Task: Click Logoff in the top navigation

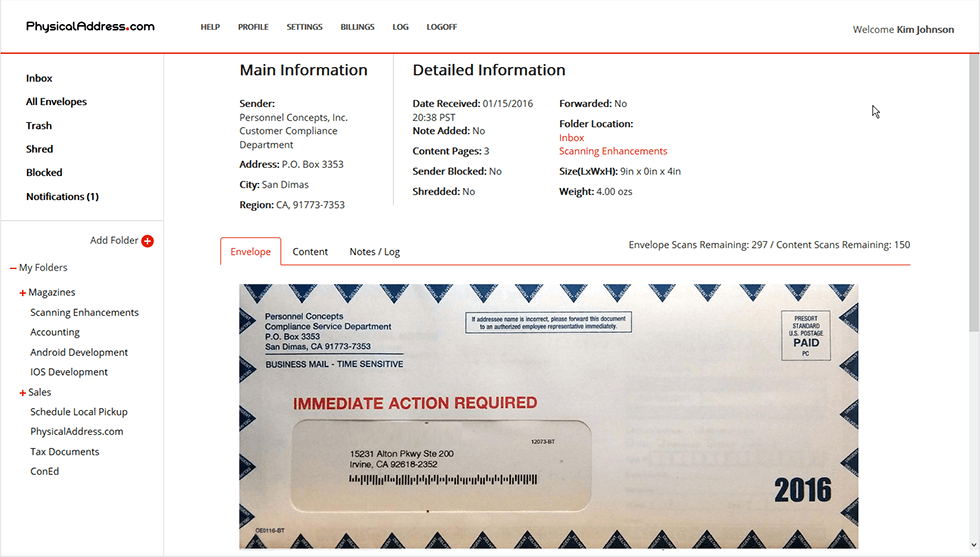Action: 441,27
